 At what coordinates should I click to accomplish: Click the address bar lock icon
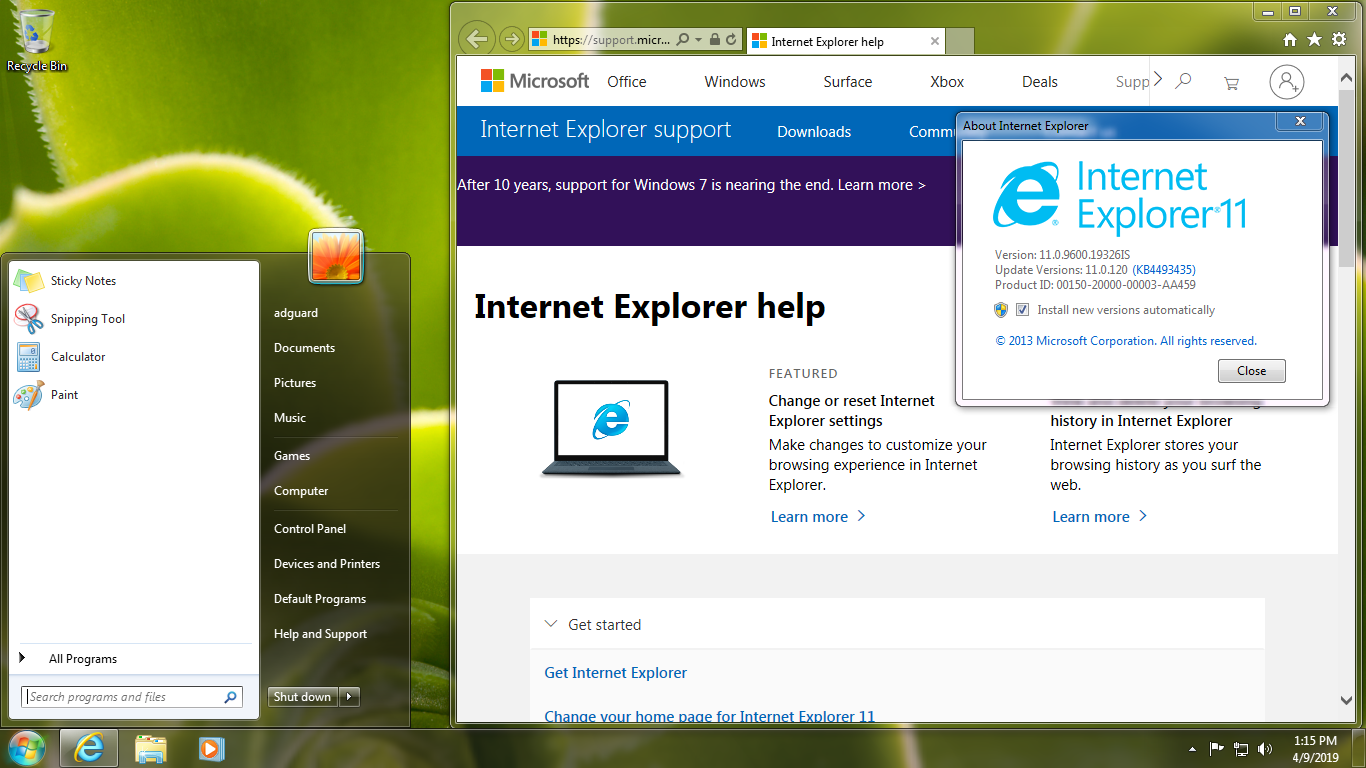714,40
